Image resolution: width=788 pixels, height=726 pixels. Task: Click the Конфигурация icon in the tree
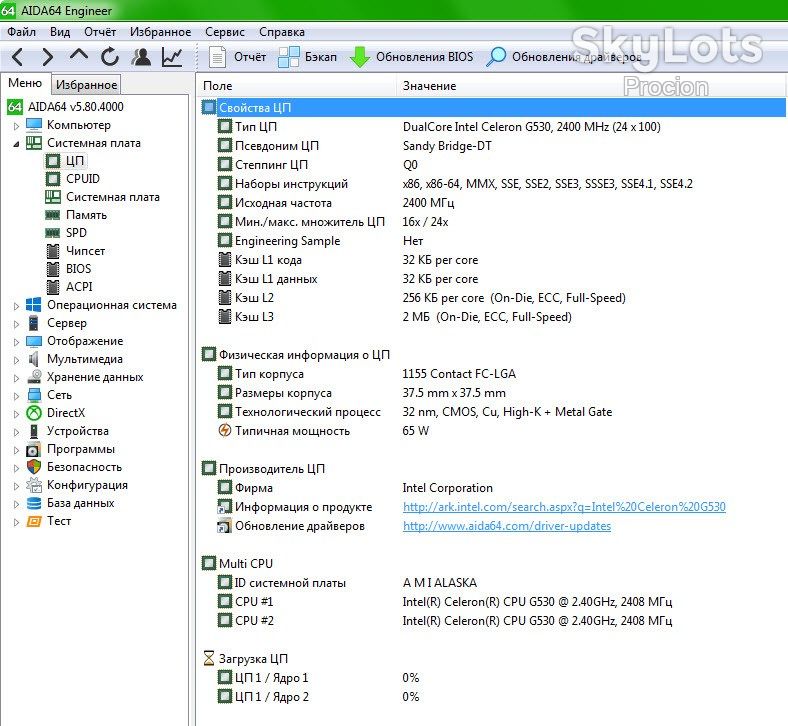(34, 485)
